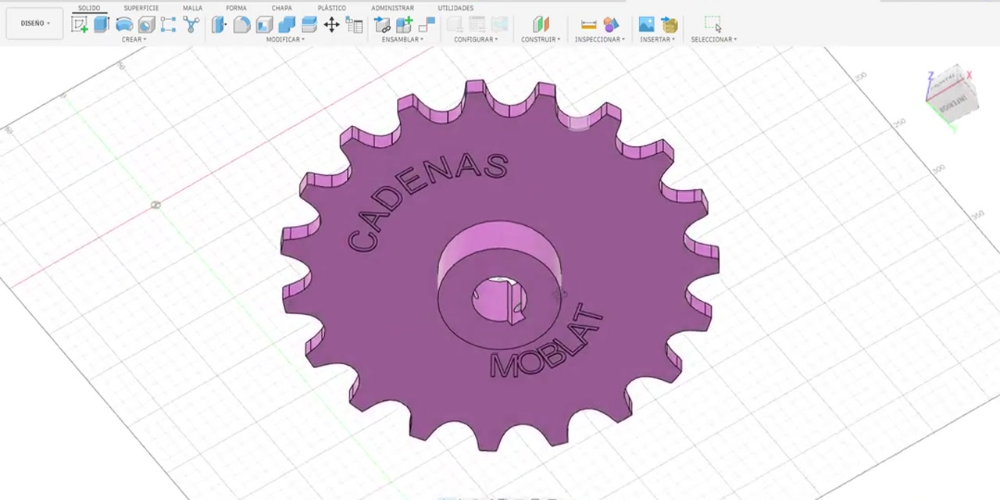
Task: Click the CADENAS embossed text on sprocket
Action: click(x=427, y=201)
